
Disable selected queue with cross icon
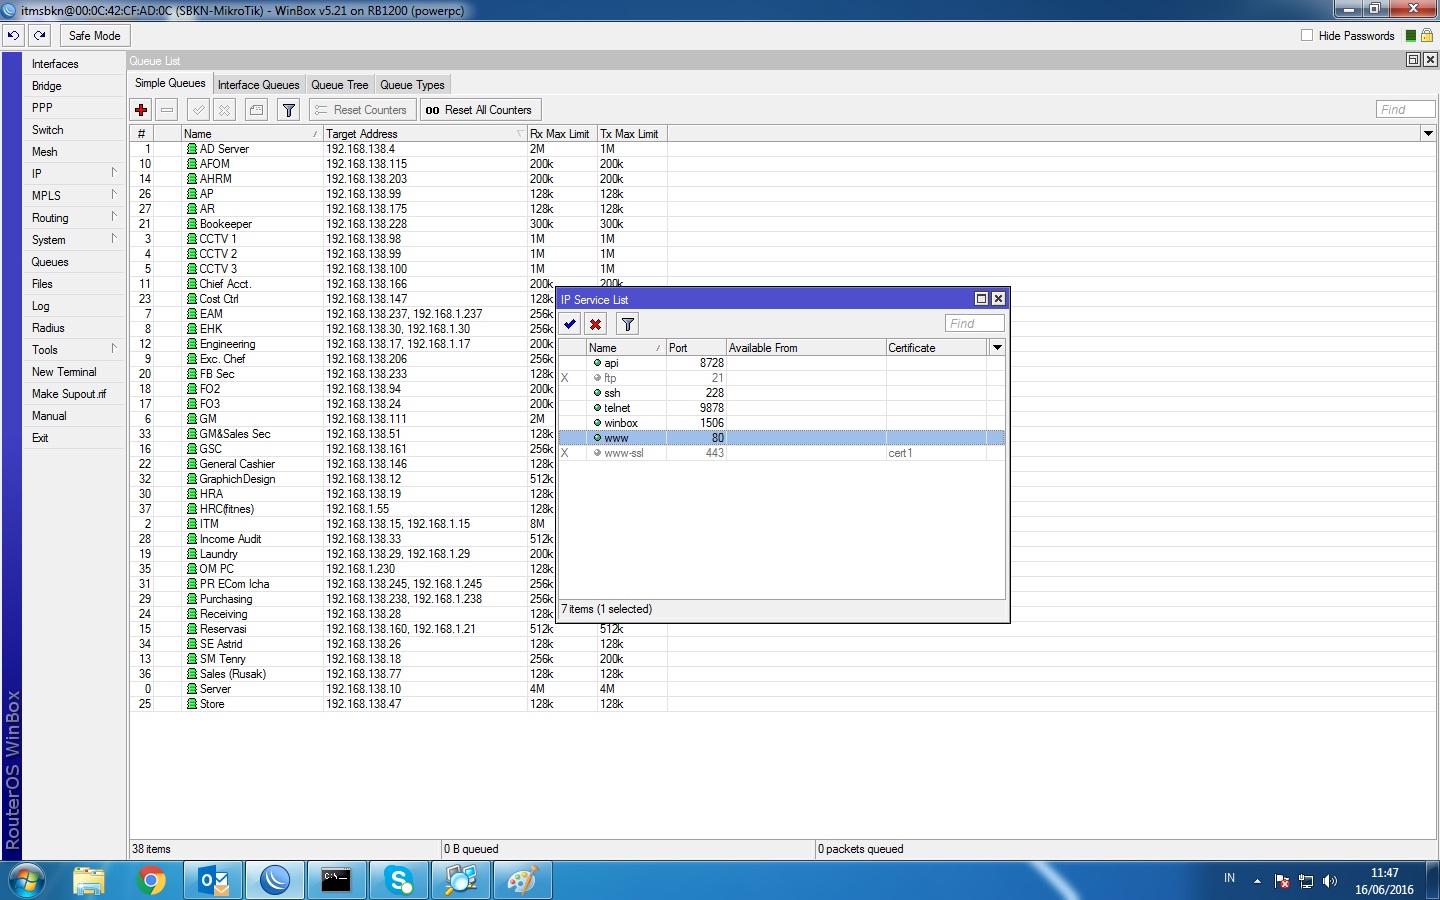click(x=225, y=110)
